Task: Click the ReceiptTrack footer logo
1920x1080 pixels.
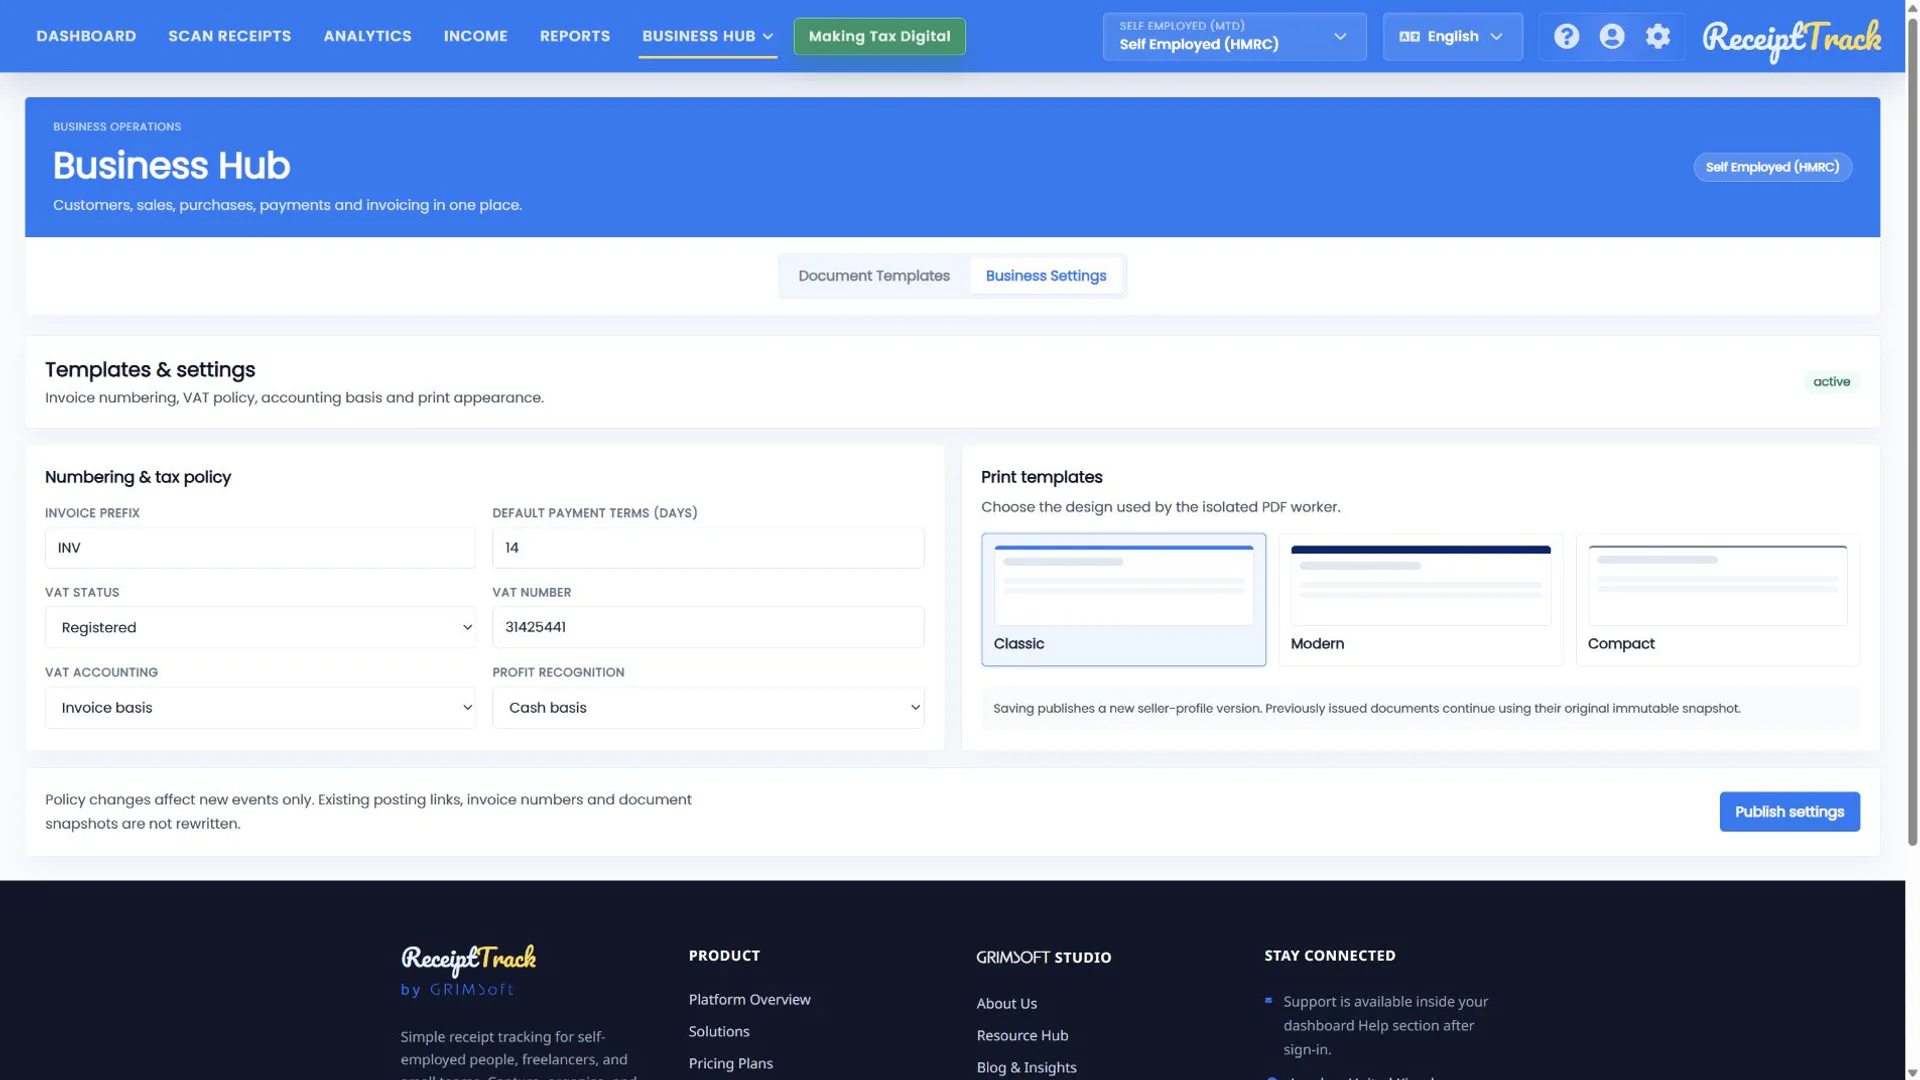Action: [468, 960]
